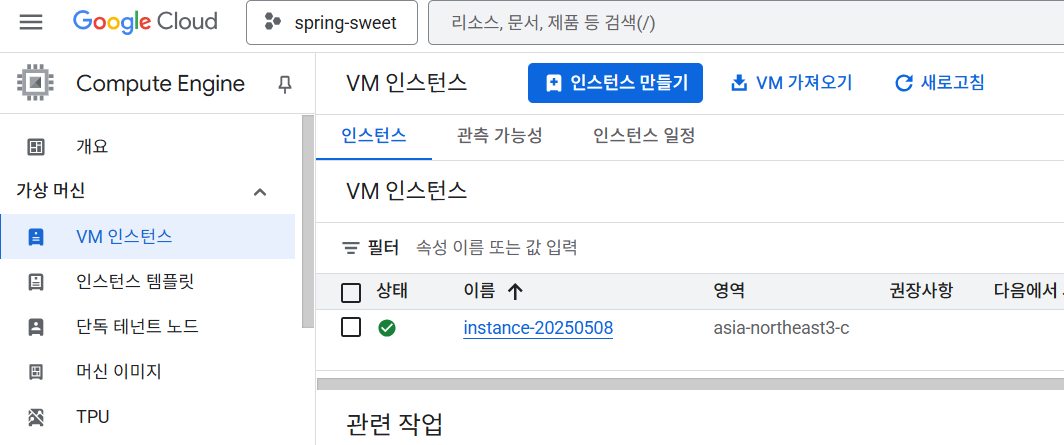The height and width of the screenshot is (445, 1064).
Task: Click the 상태 column header
Action: coord(392,291)
